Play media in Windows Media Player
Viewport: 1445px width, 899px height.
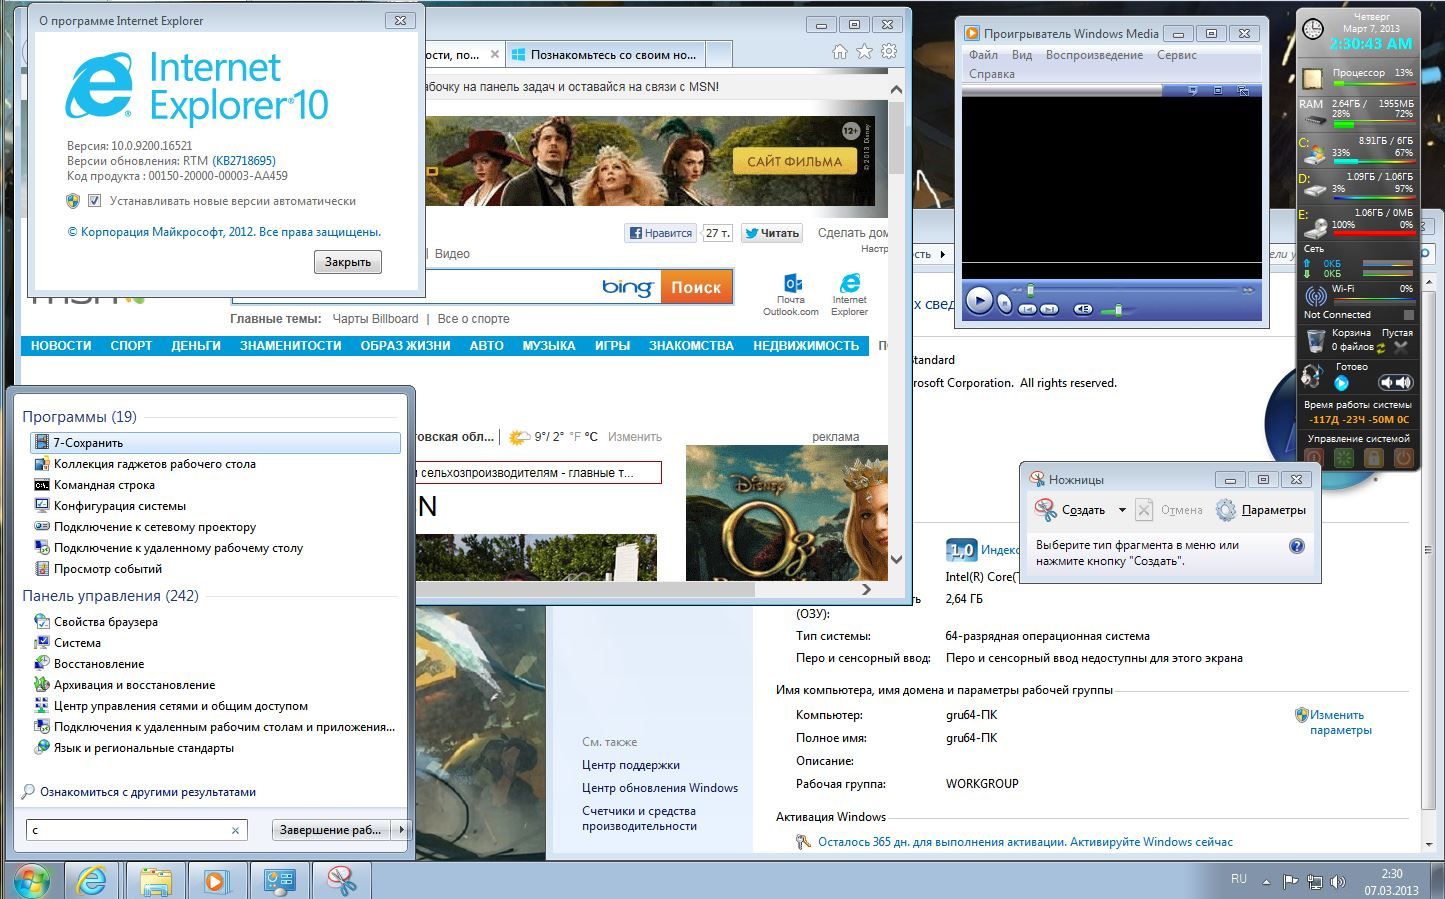pos(980,300)
